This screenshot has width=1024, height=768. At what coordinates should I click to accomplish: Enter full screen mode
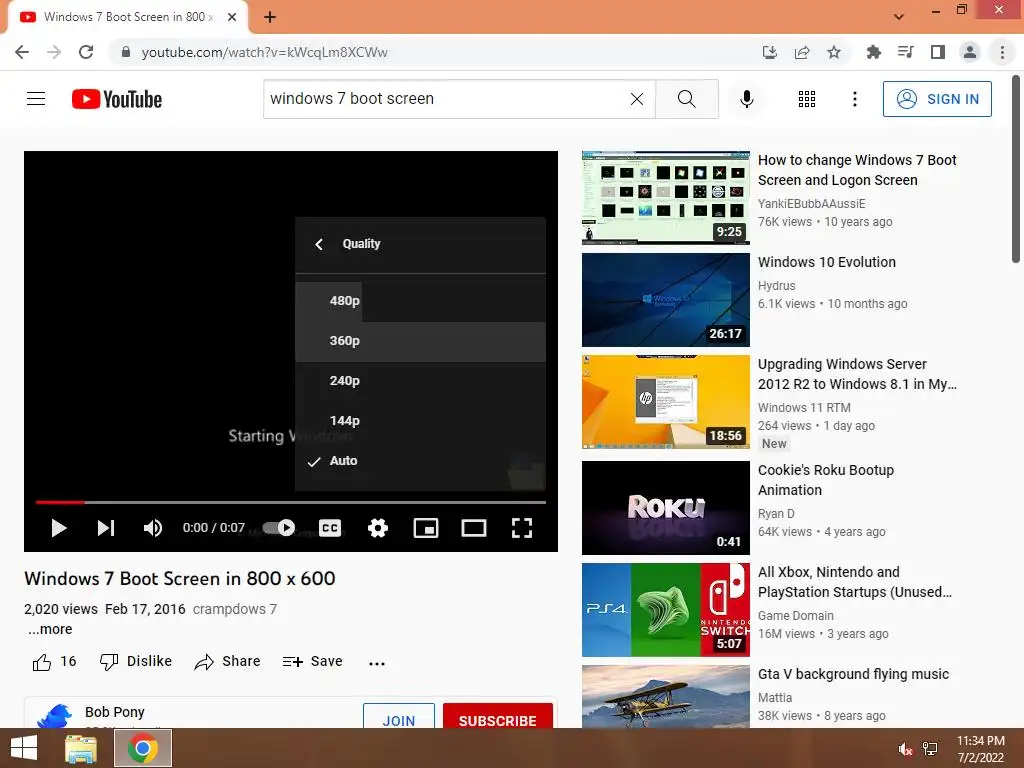[522, 528]
